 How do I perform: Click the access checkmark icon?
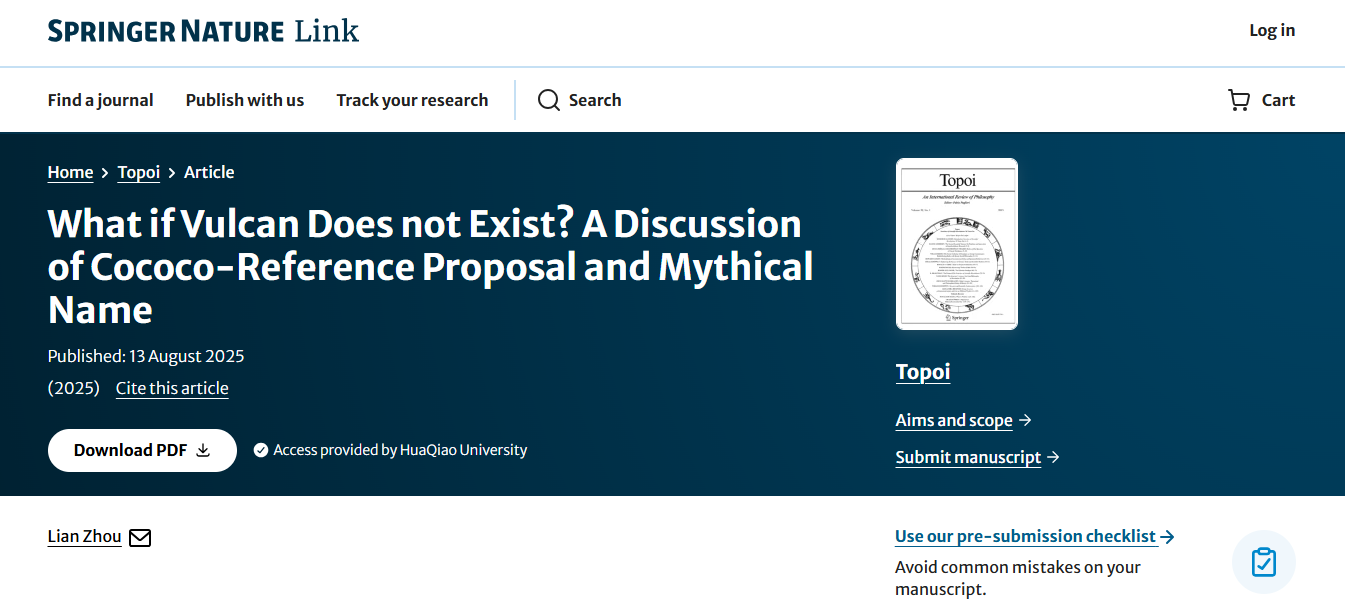point(261,450)
